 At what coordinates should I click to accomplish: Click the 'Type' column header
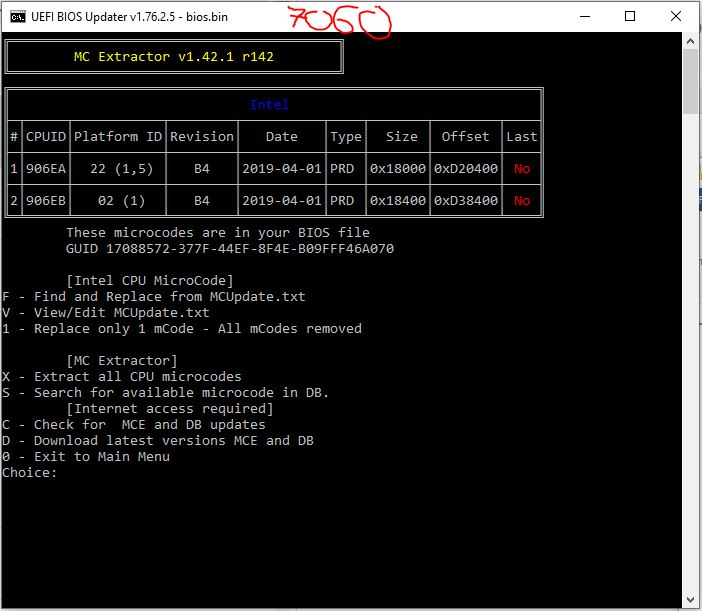click(346, 137)
